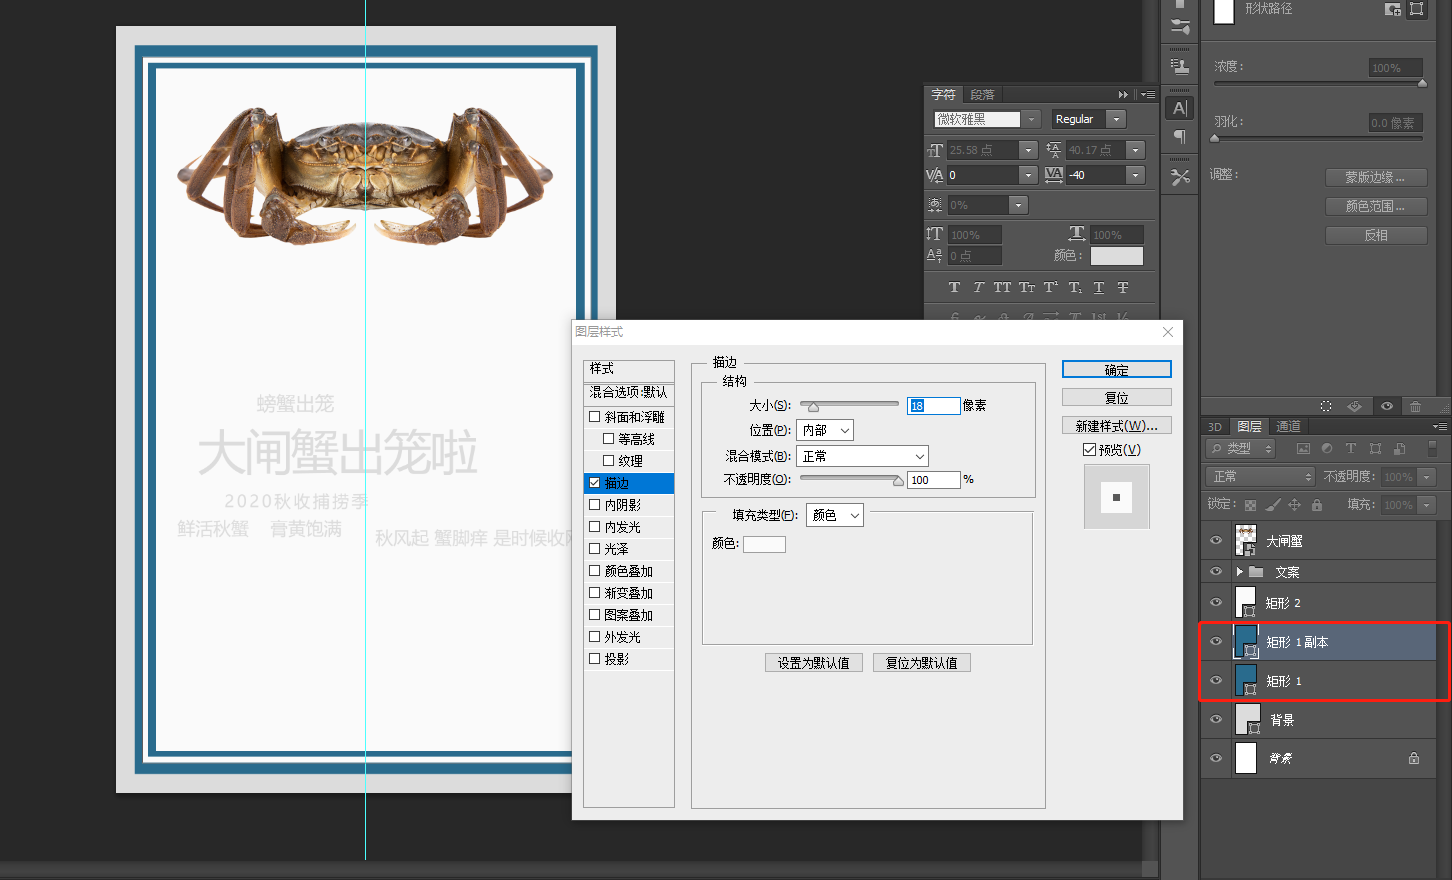1452x880 pixels.
Task: Open the Clone Source stamp panel icon
Action: point(1180,67)
